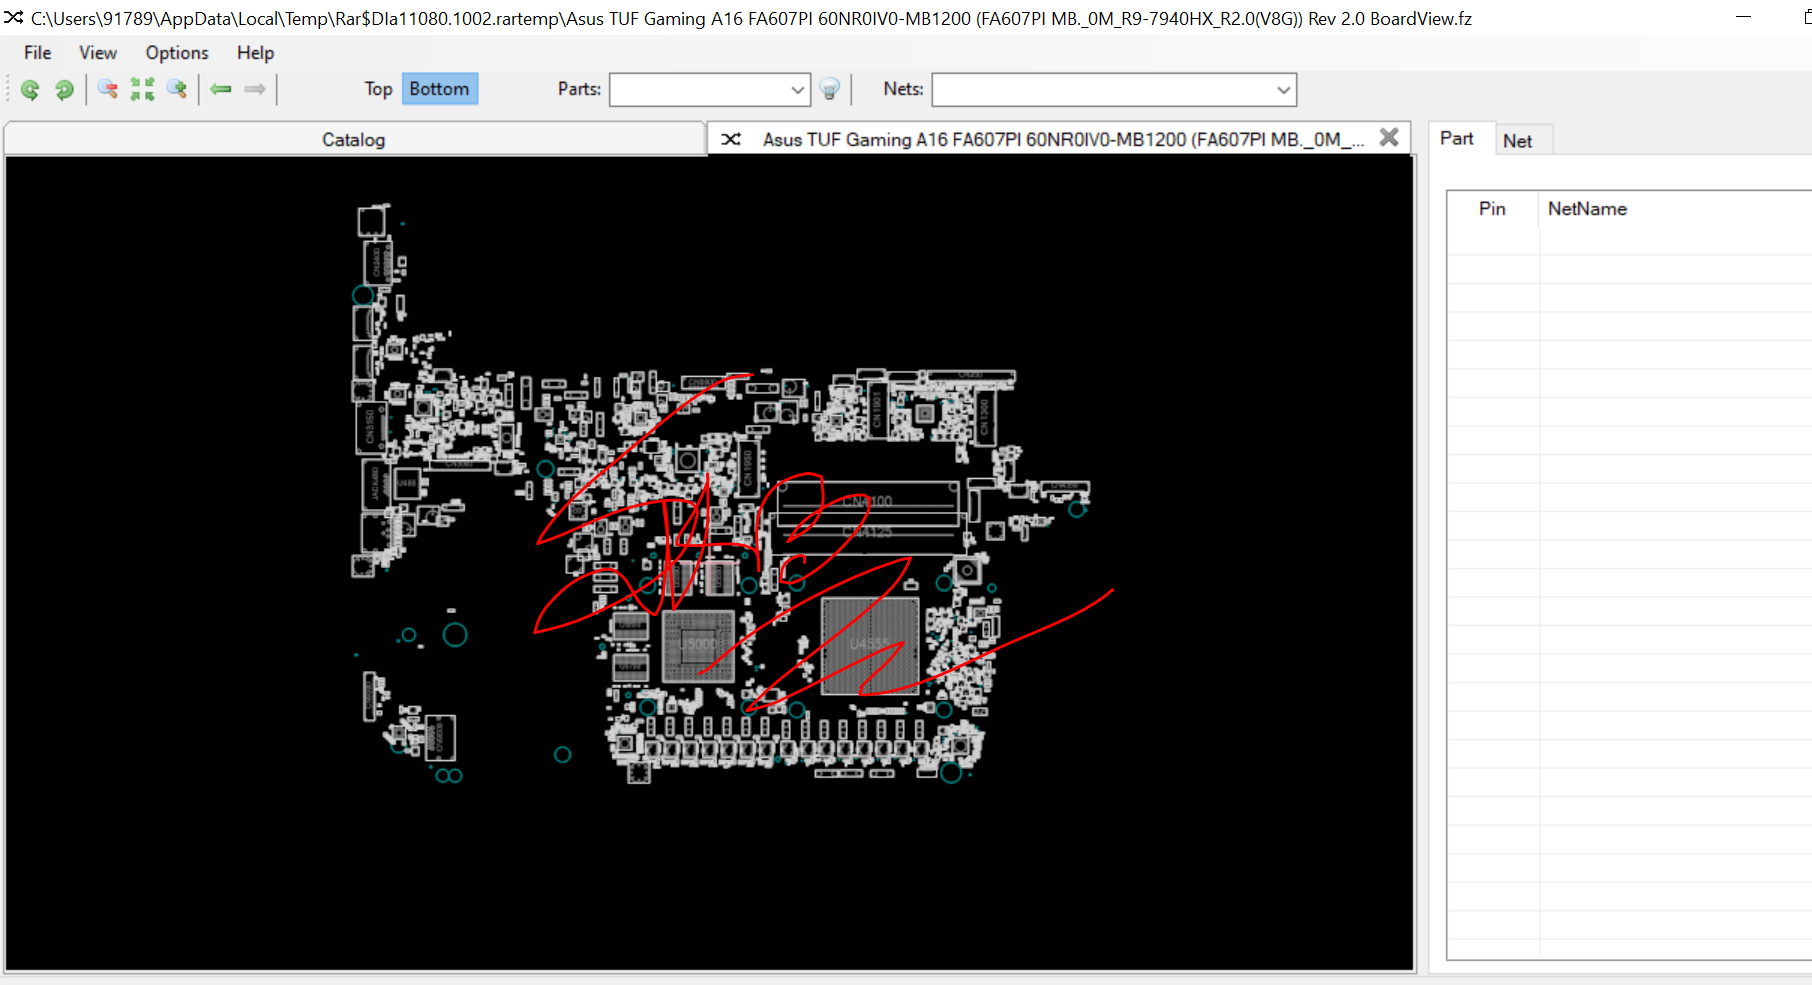This screenshot has width=1812, height=985.
Task: Open the Options menu
Action: click(x=177, y=53)
